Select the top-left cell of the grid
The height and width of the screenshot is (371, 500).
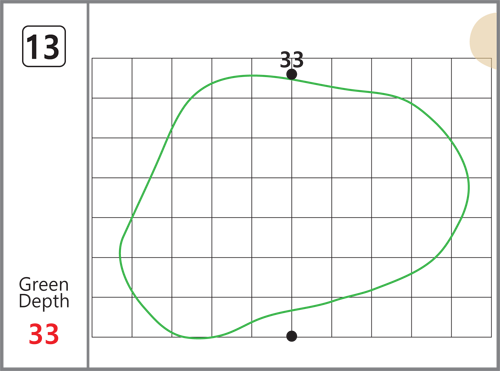[x=112, y=78]
